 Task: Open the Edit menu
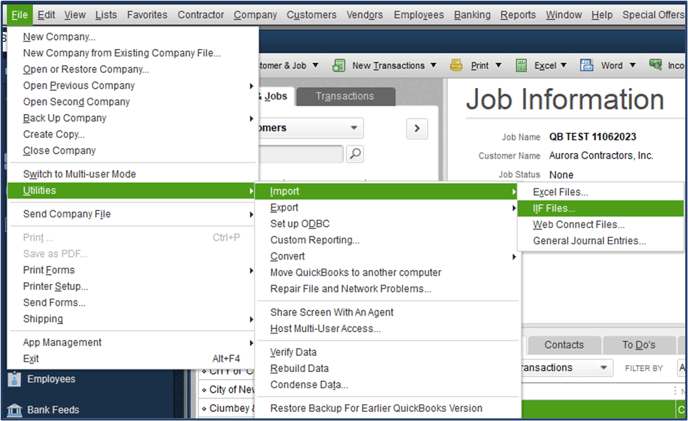pos(46,15)
